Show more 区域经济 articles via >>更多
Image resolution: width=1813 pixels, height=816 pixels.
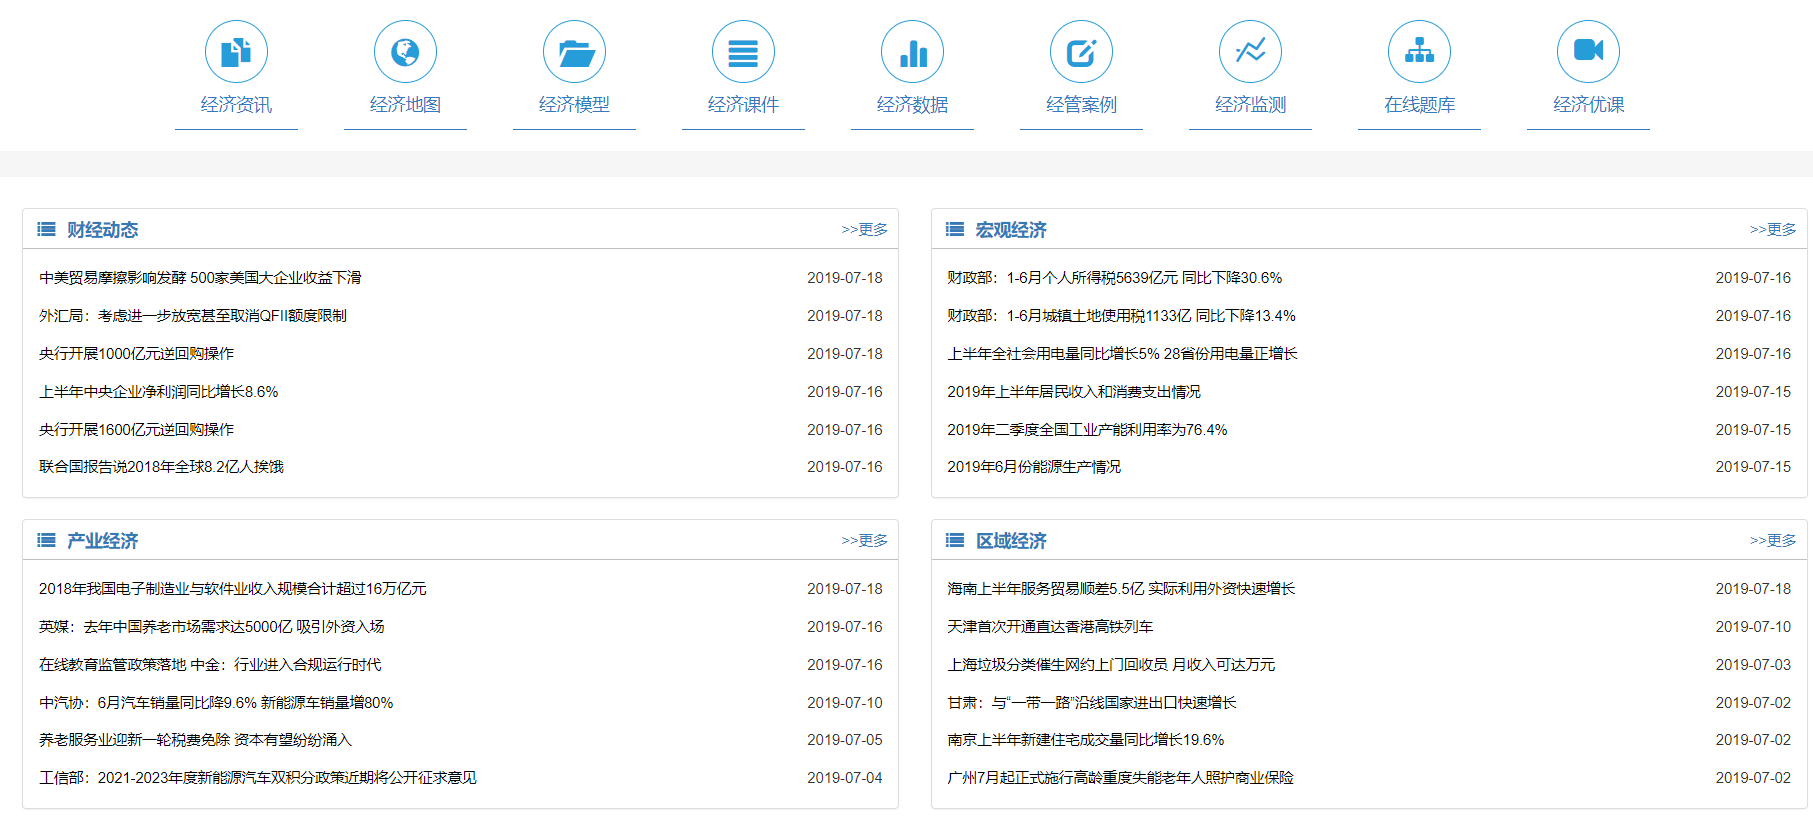click(1773, 541)
